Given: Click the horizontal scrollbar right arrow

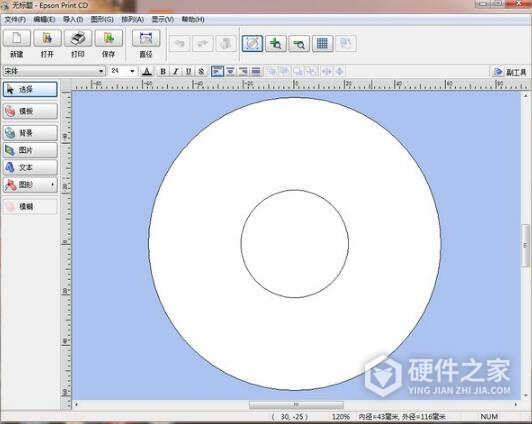Looking at the screenshot, I should [x=516, y=404].
